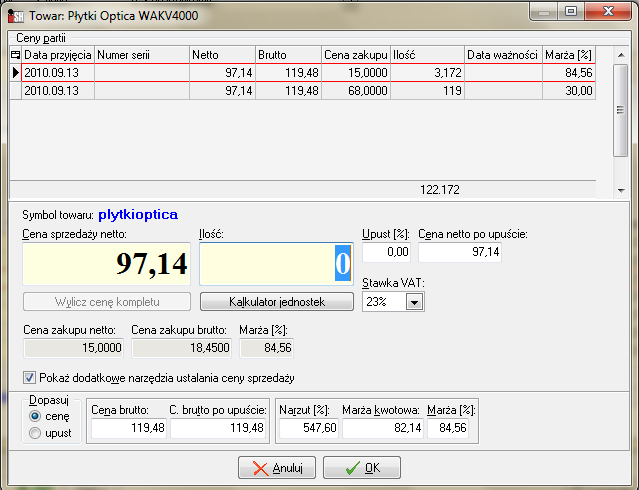
Task: Click the 'C. brutto po upuście' field
Action: click(218, 428)
